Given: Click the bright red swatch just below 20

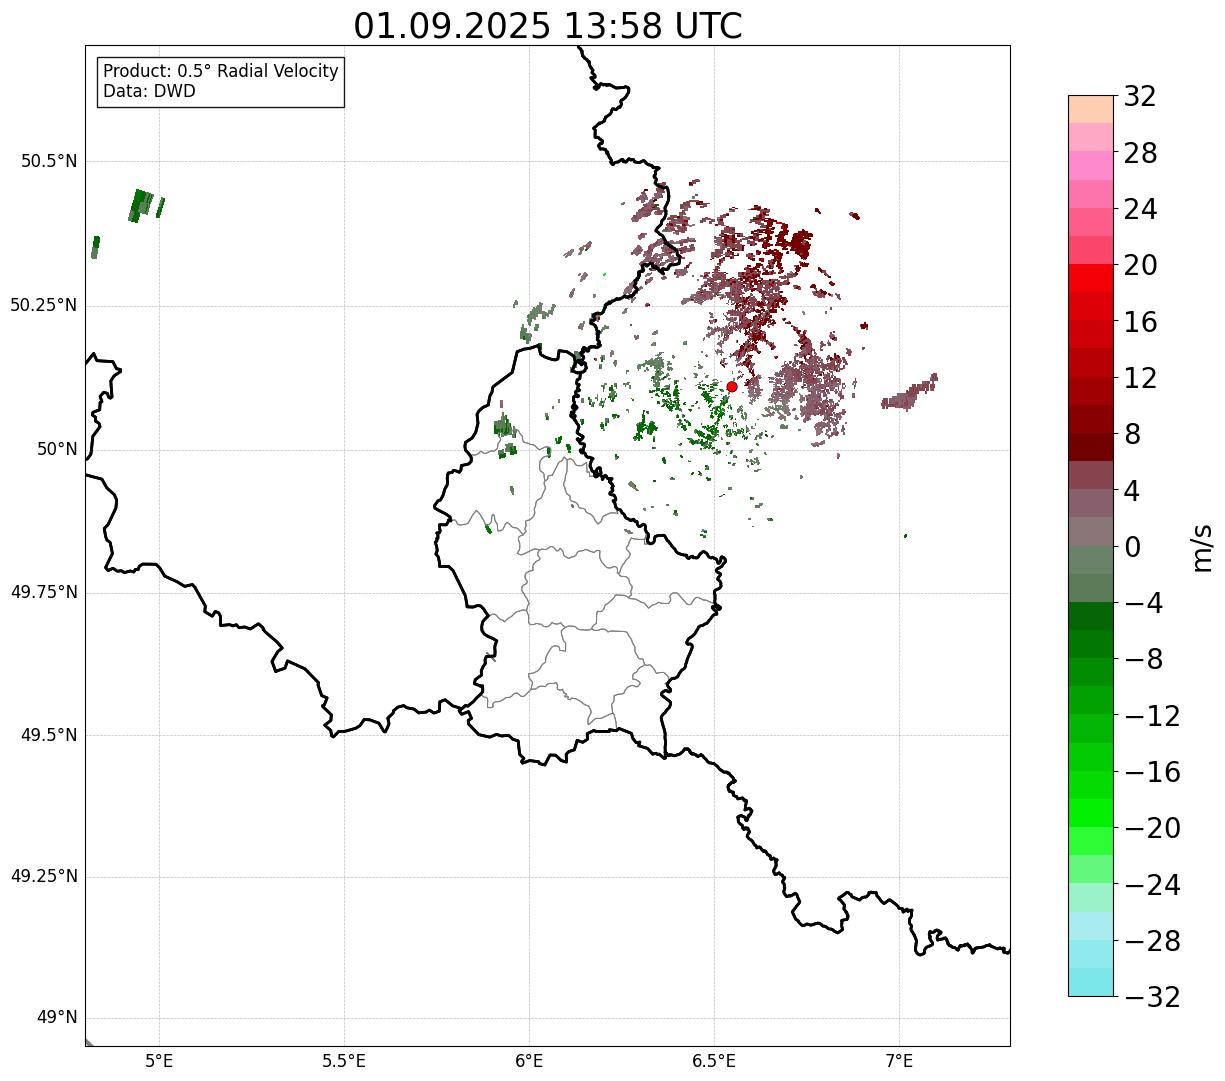Looking at the screenshot, I should pos(1090,278).
